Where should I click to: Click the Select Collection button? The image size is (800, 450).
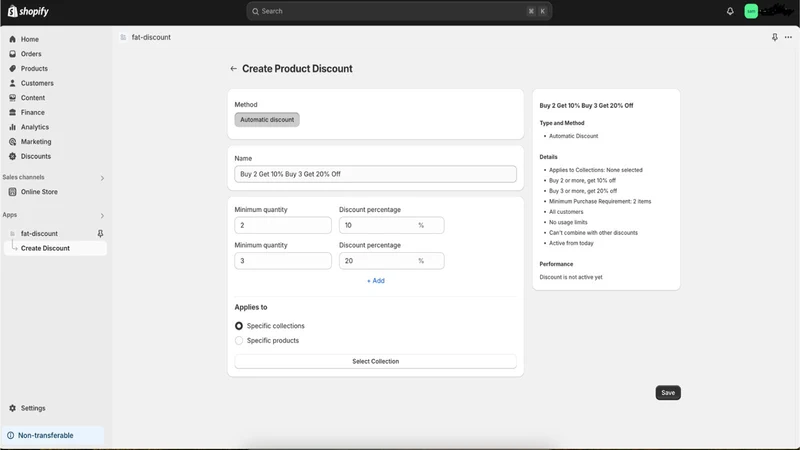(376, 361)
